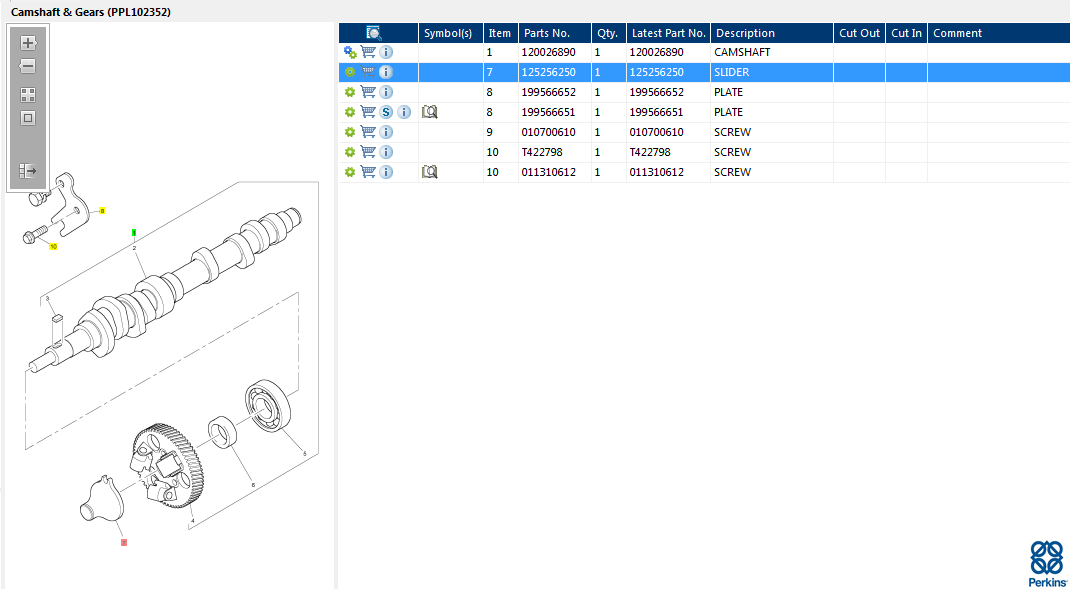
Task: Click part number 199566652 in Parts No. column
Action: (547, 91)
